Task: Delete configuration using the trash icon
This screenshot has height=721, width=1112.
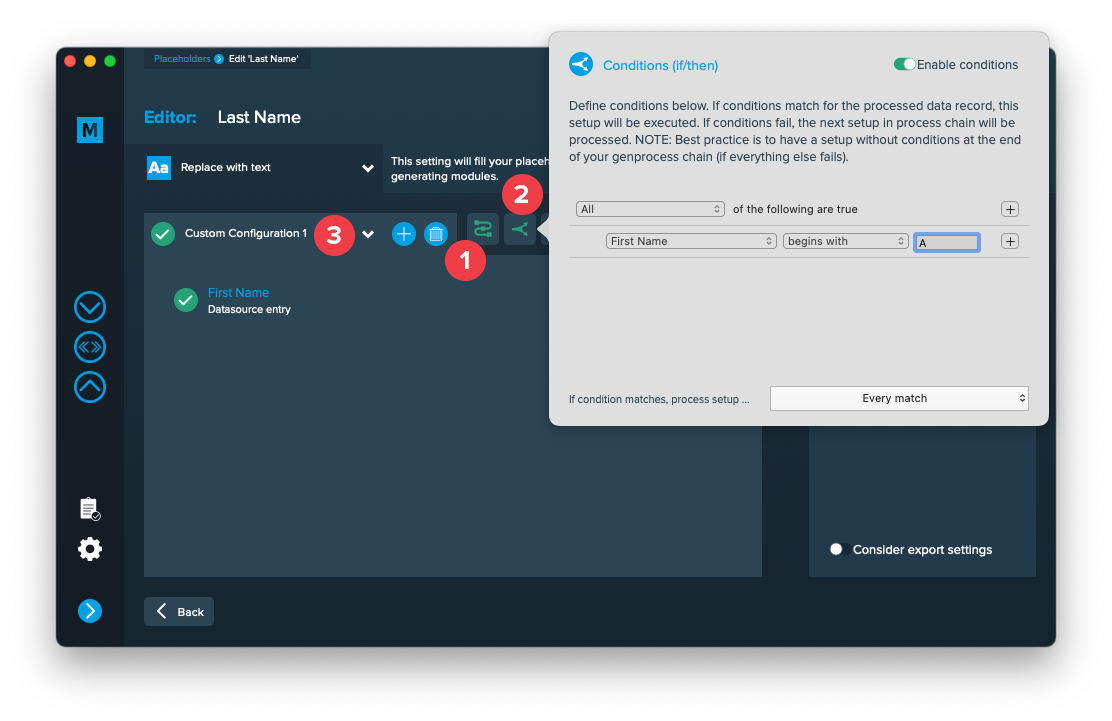Action: 436,234
